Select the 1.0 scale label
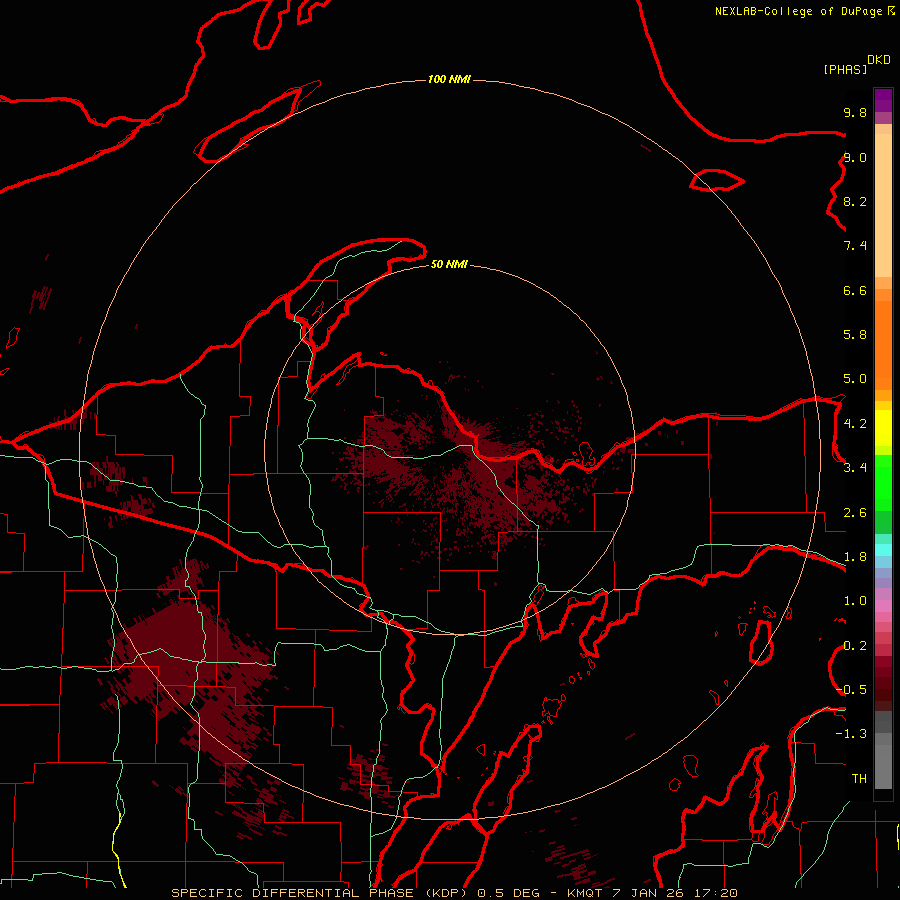Viewport: 900px width, 900px height. pyautogui.click(x=855, y=601)
